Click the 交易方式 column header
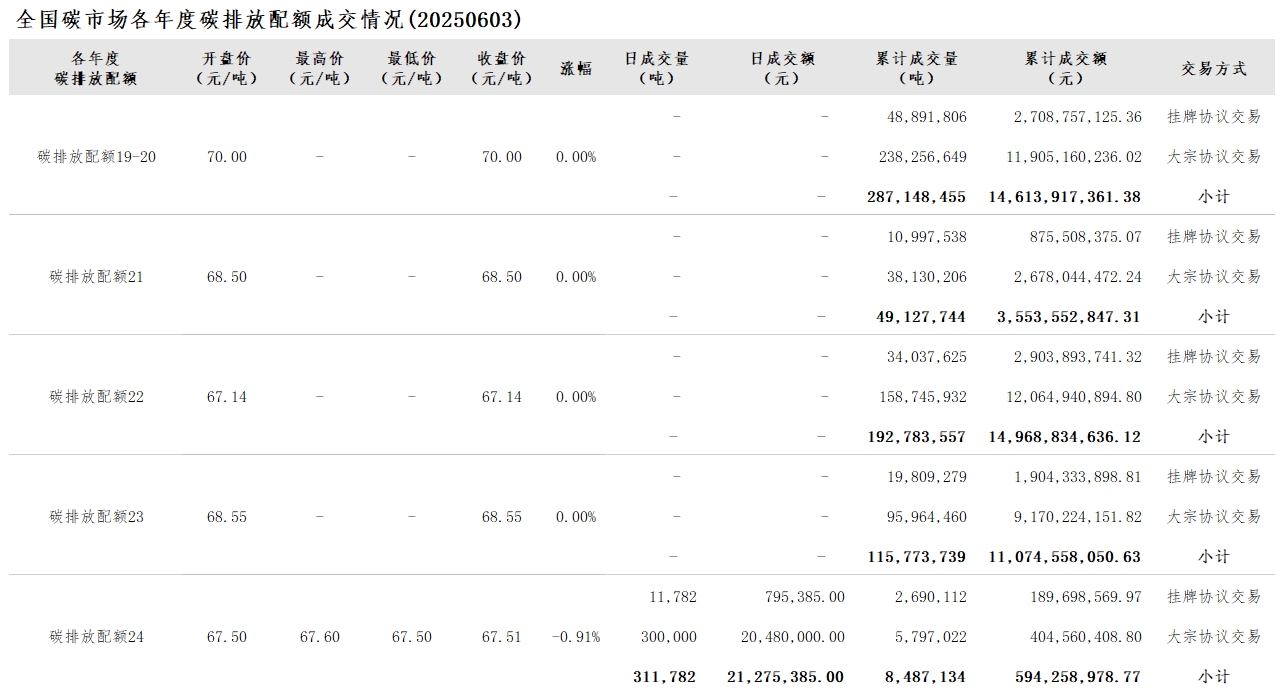1284x694 pixels. click(1214, 68)
